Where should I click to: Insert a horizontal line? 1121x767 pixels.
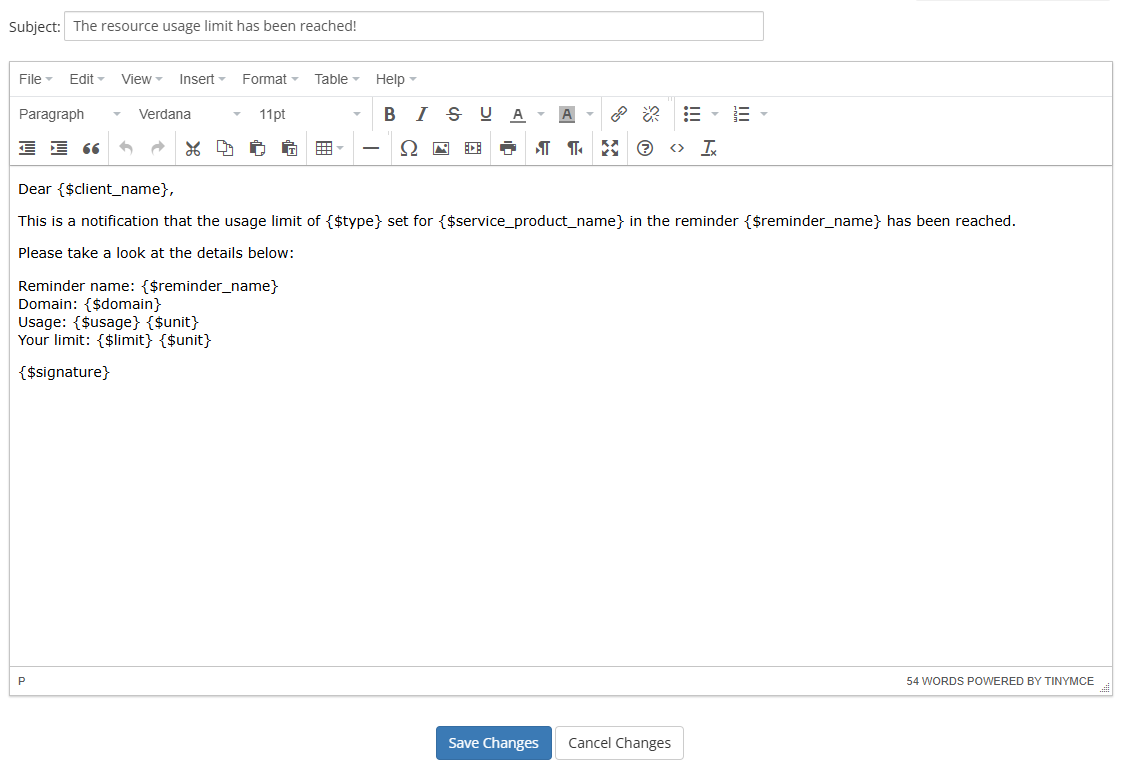(371, 148)
